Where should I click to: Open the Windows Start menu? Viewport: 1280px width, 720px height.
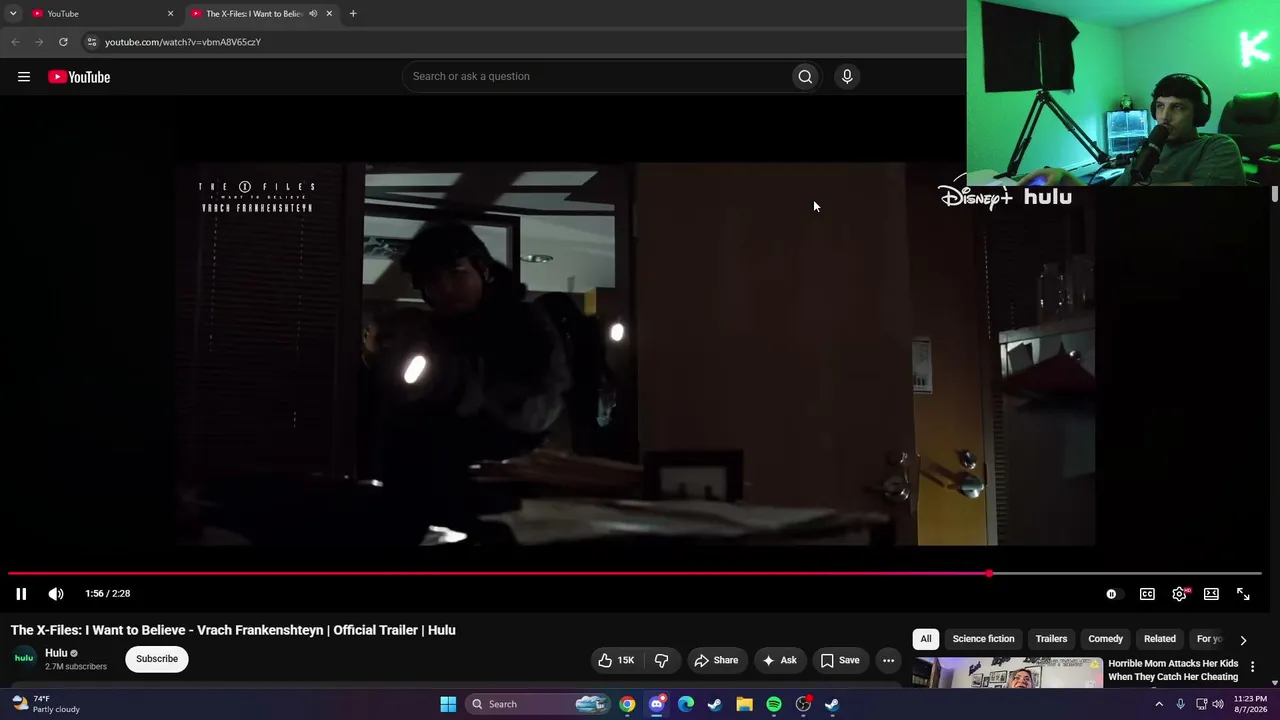click(x=448, y=704)
